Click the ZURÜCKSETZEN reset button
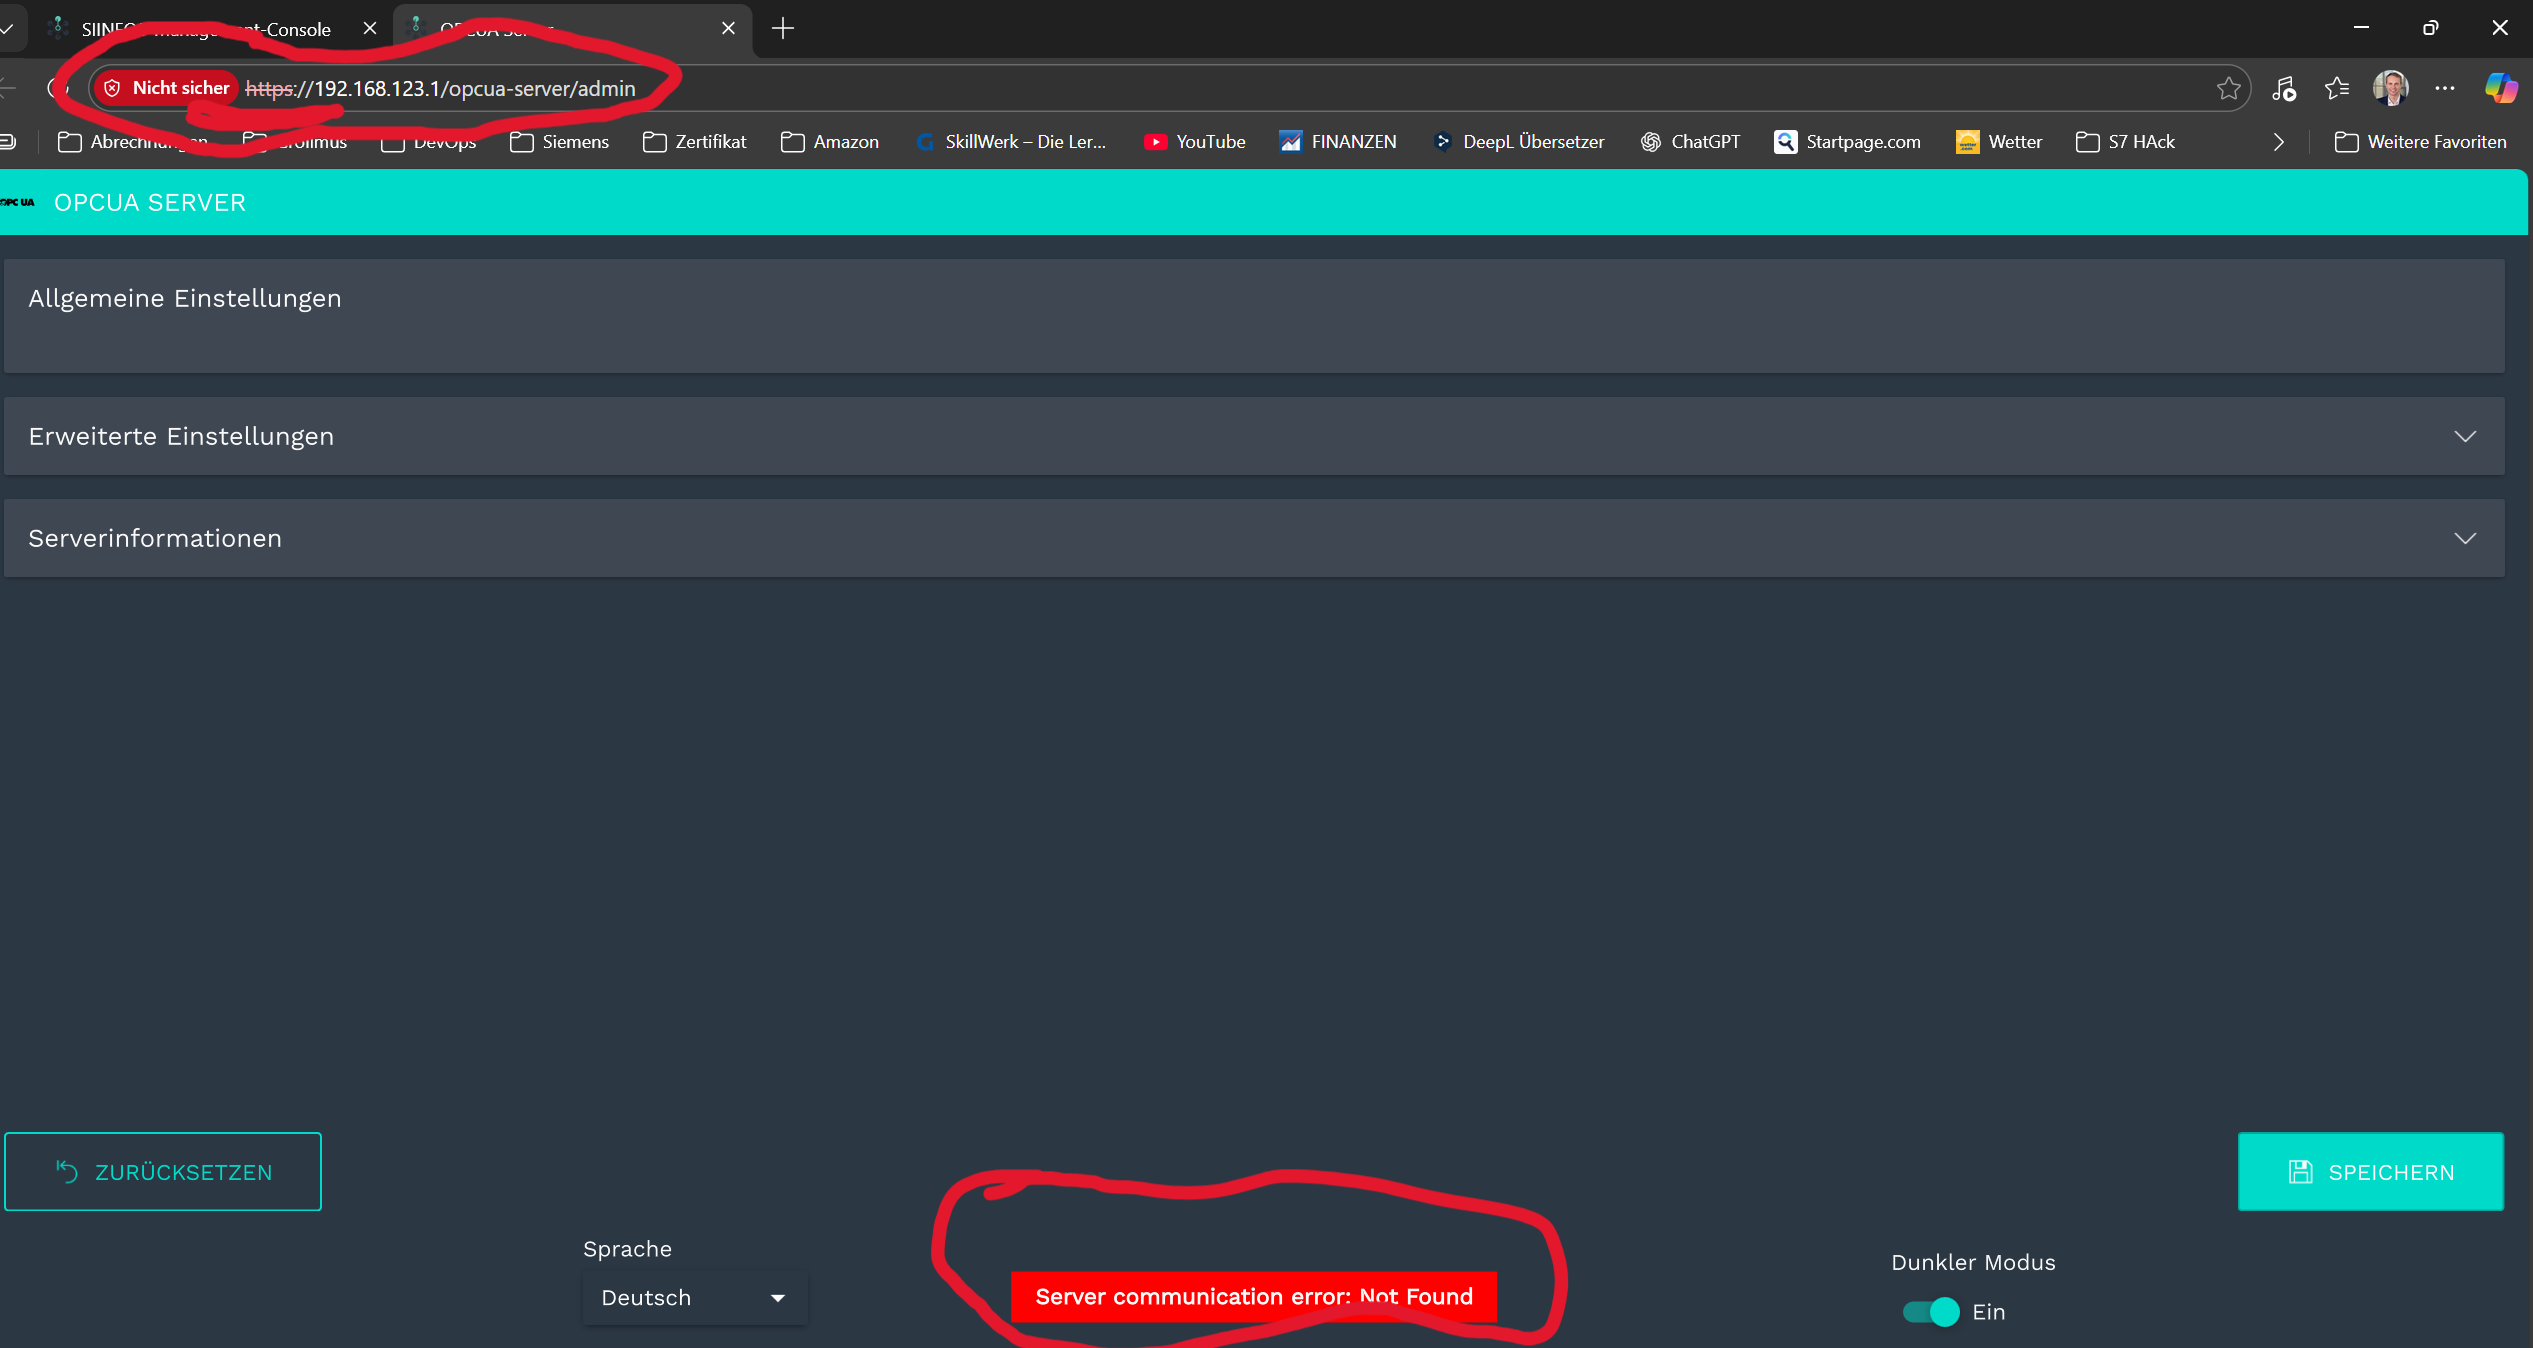Screen dimensions: 2533x1348 (x=163, y=1172)
